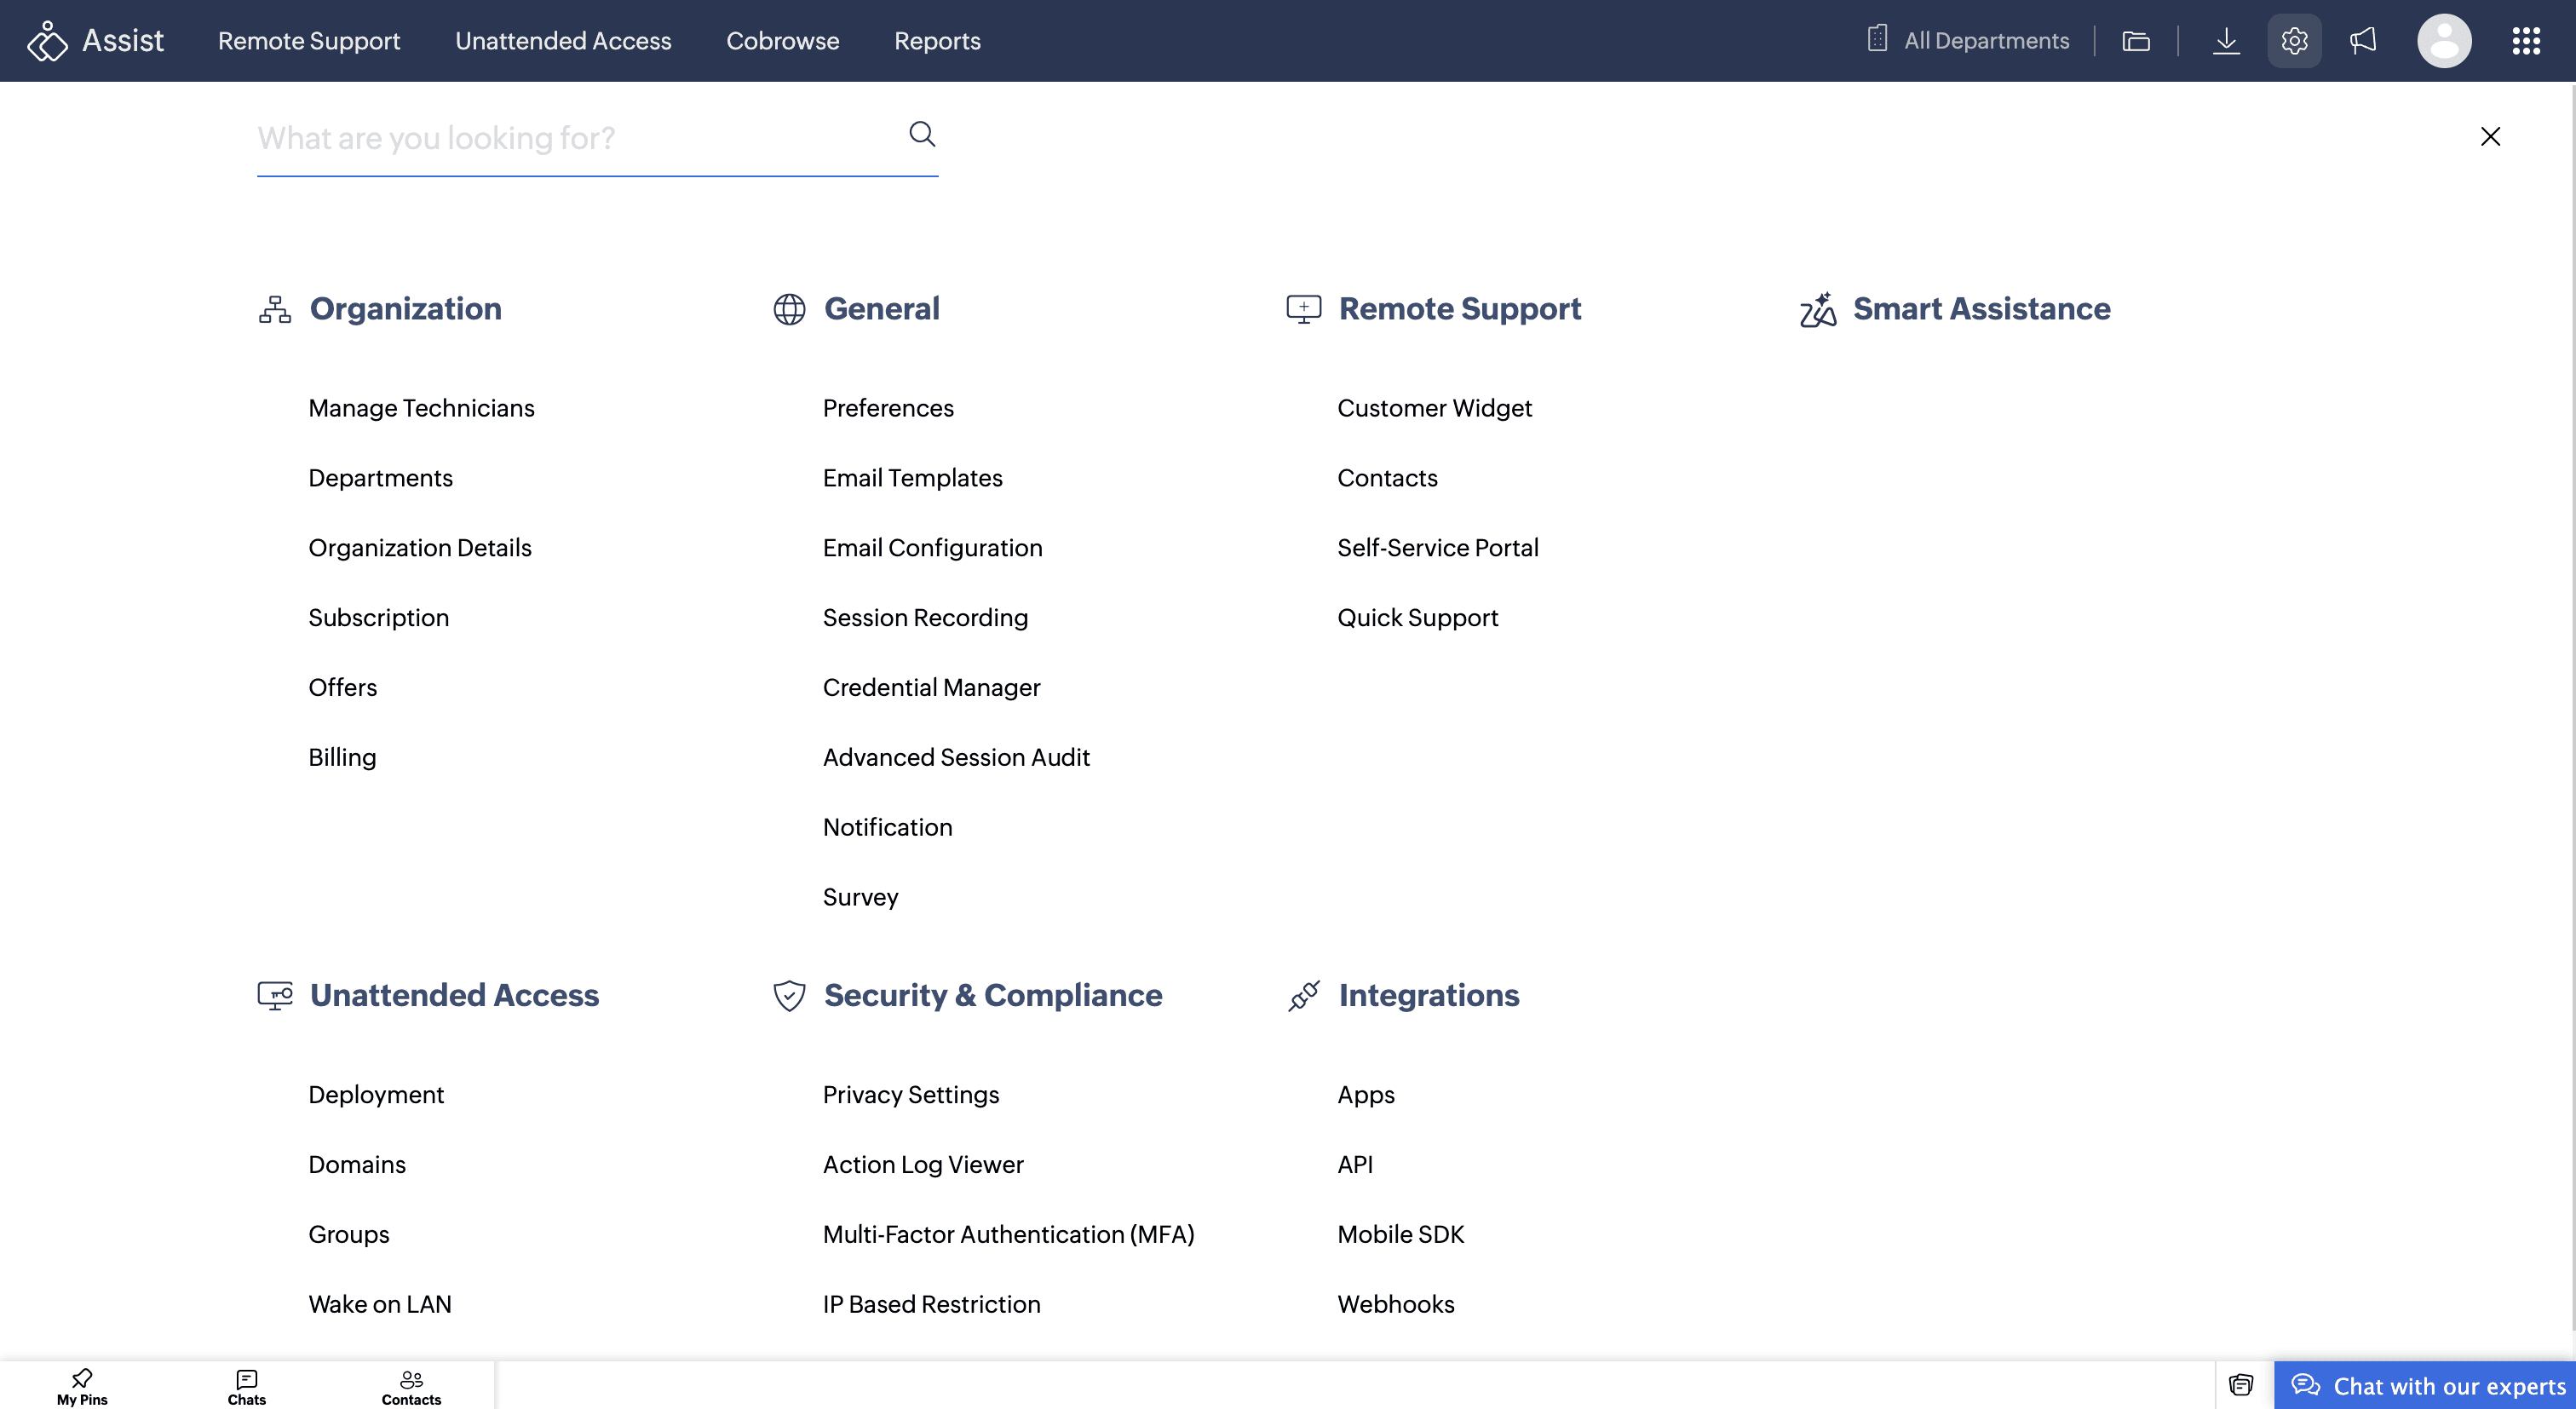The image size is (2576, 1409).
Task: Click the Zoho Assist logo icon
Action: click(46, 41)
